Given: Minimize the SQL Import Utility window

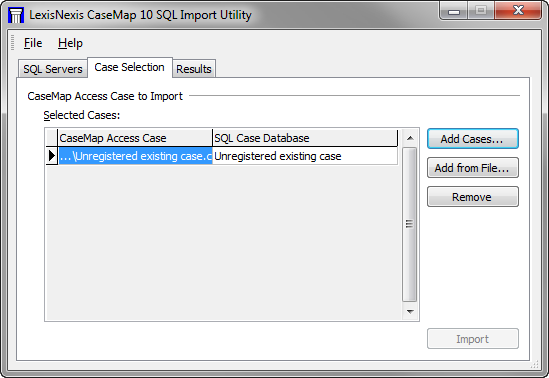Looking at the screenshot, I should pyautogui.click(x=454, y=11).
